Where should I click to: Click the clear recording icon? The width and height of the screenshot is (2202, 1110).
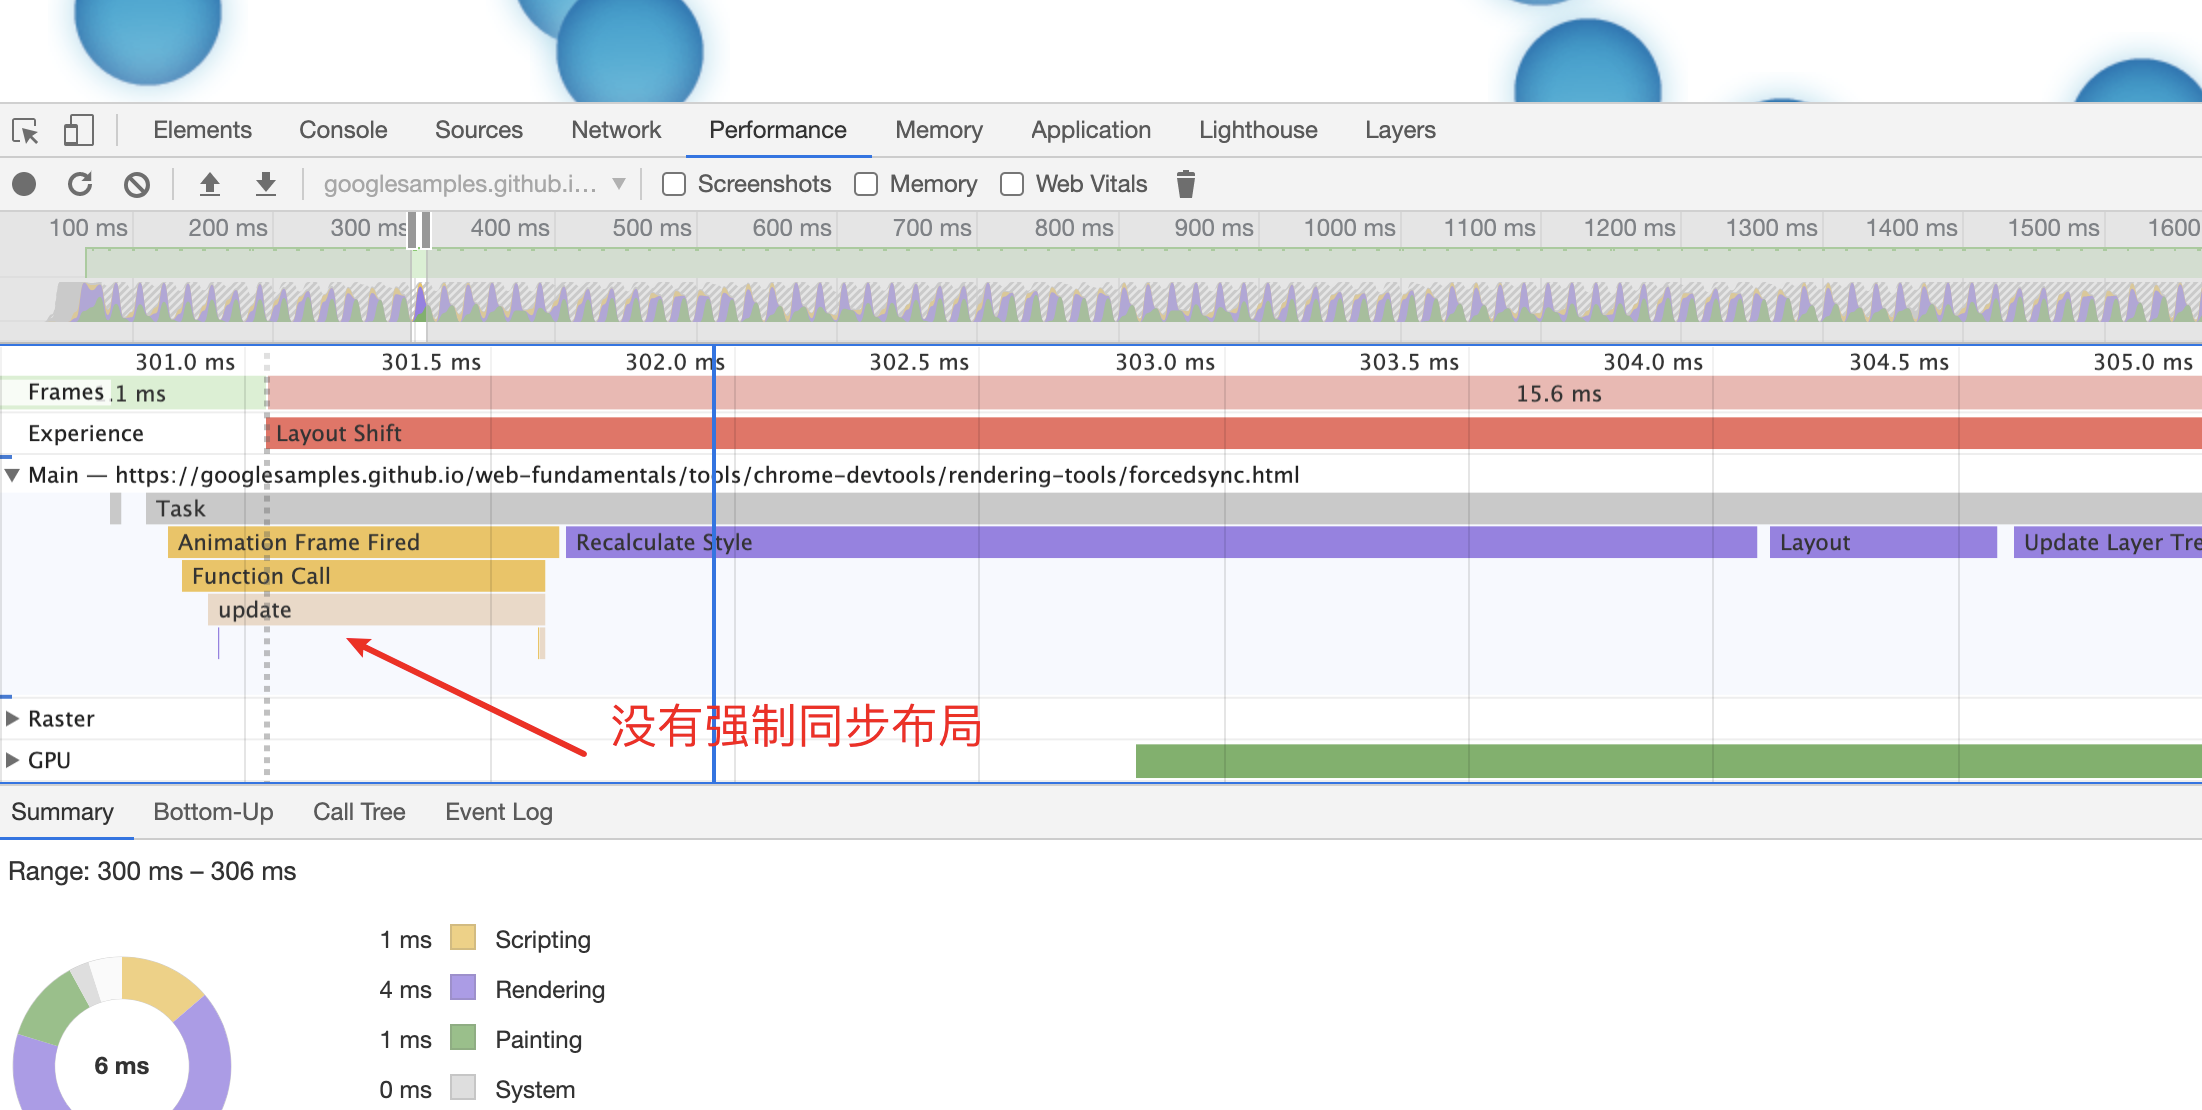(x=137, y=184)
